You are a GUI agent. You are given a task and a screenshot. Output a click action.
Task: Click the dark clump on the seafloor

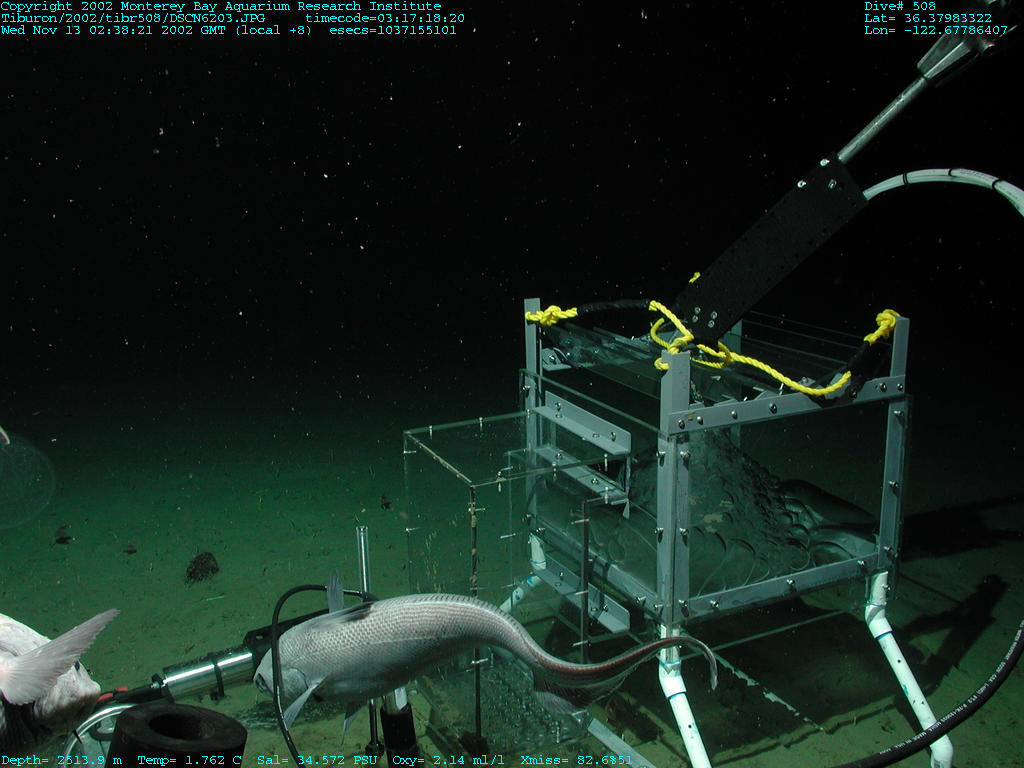(x=201, y=567)
